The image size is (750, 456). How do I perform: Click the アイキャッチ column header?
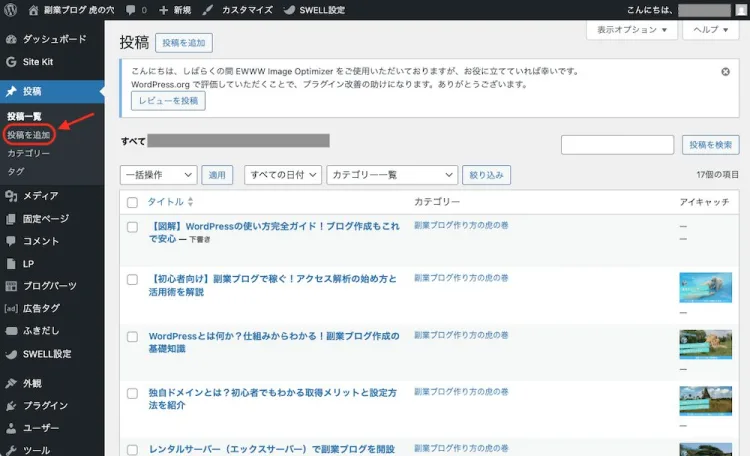[705, 202]
